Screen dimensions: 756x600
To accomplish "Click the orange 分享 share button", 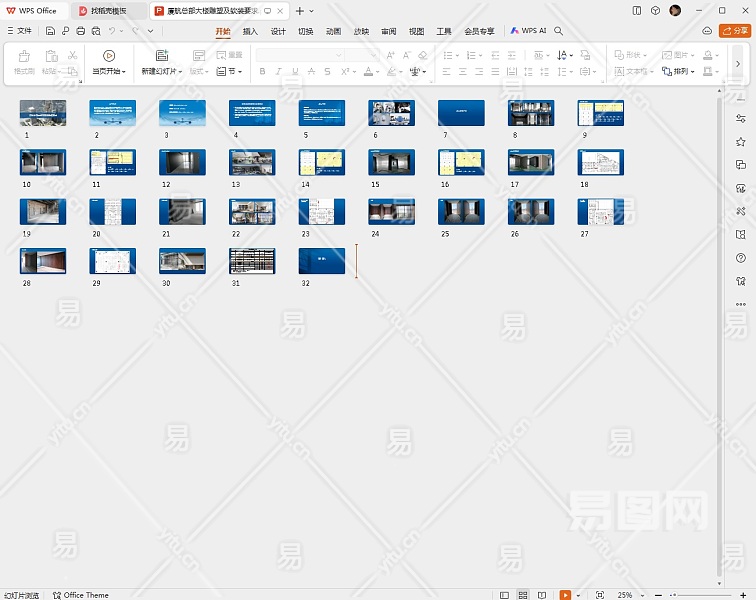I will click(x=734, y=31).
